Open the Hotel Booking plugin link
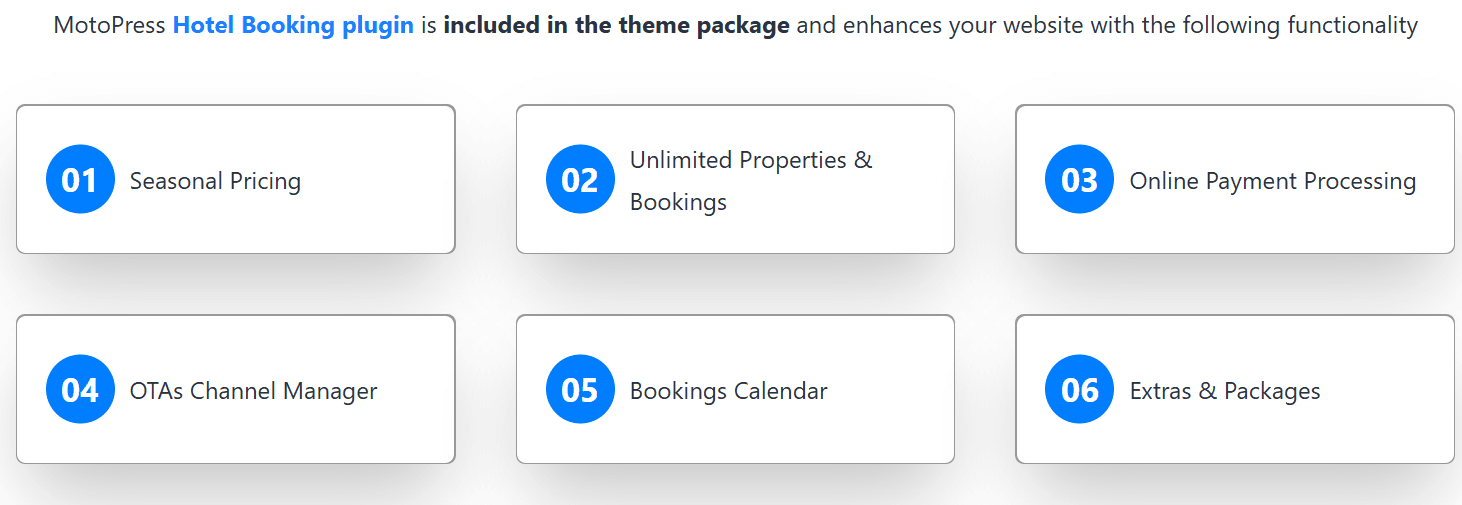 293,25
